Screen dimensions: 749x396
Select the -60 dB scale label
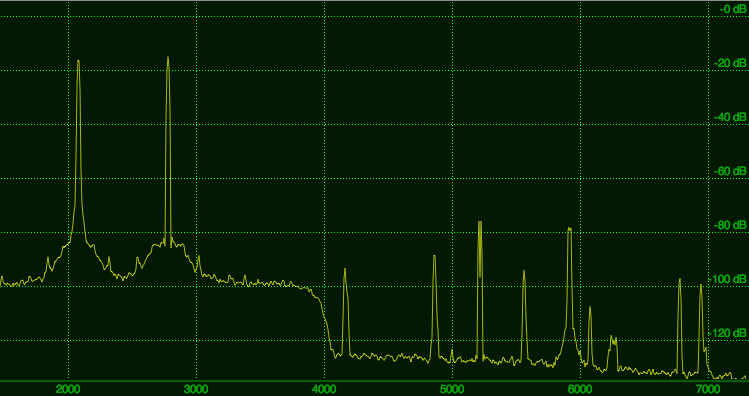click(x=729, y=171)
